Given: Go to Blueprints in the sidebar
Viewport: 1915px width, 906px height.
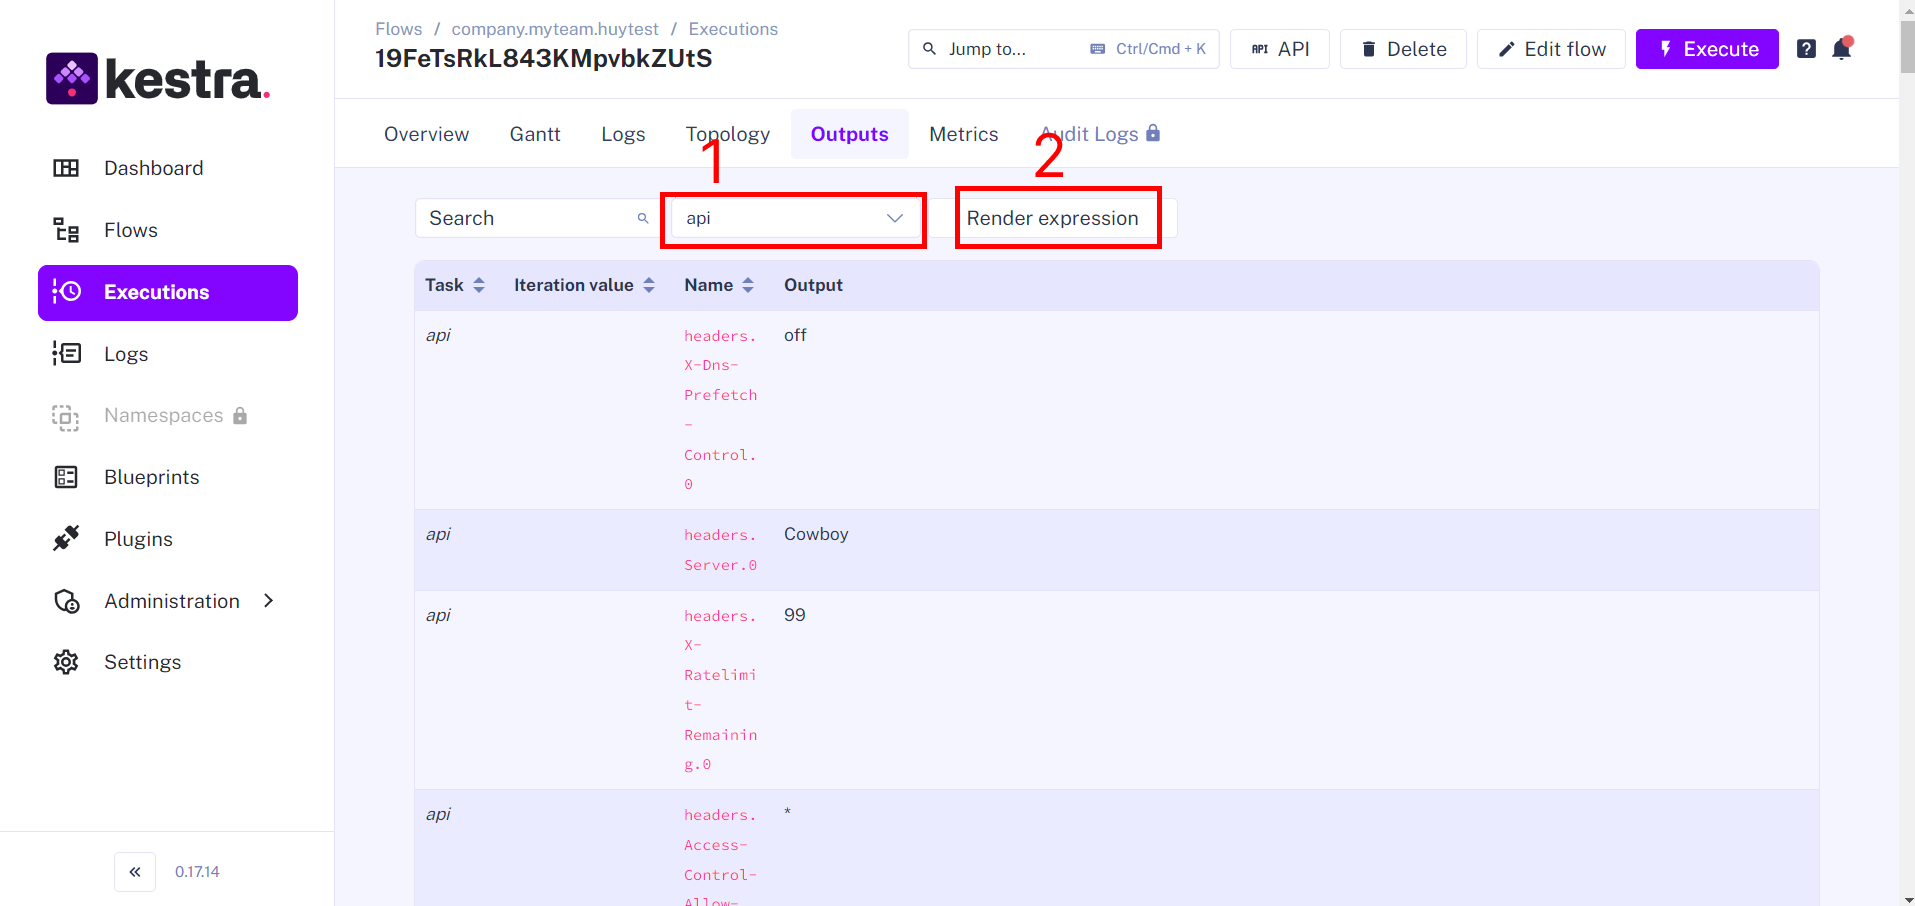Looking at the screenshot, I should pyautogui.click(x=151, y=477).
